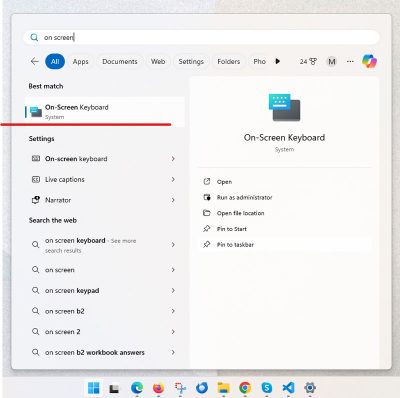Select the 'on screen keypad' suggestion text
This screenshot has height=398, width=400.
pyautogui.click(x=72, y=290)
